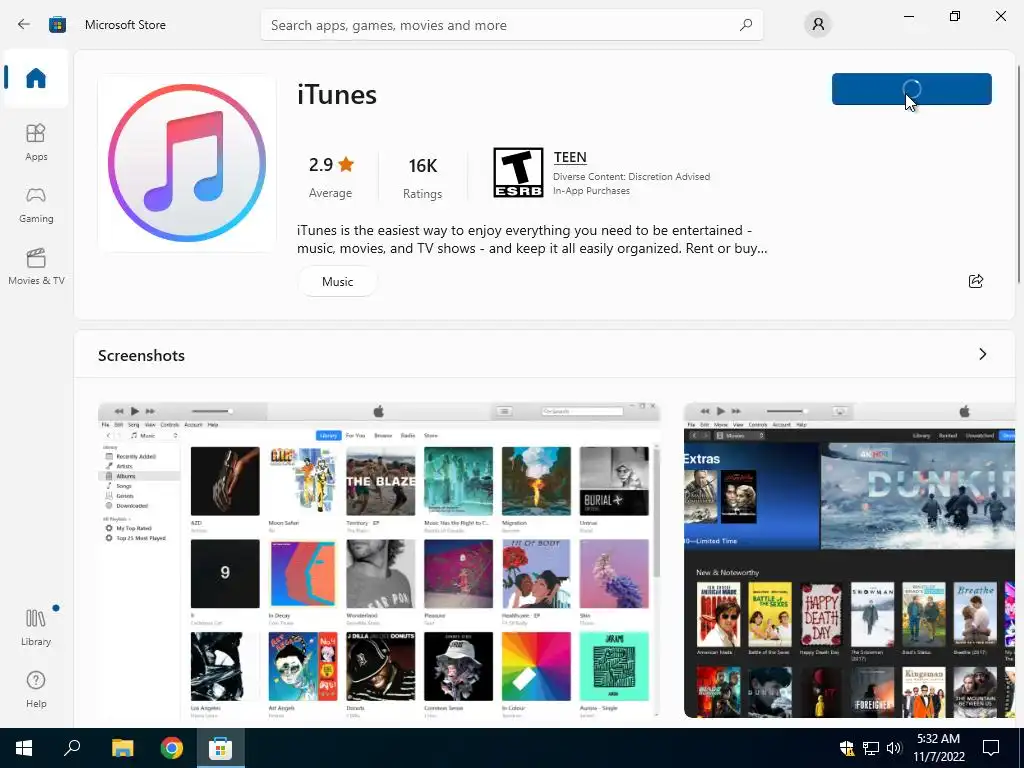
Task: Click the Screenshots heading
Action: point(141,355)
